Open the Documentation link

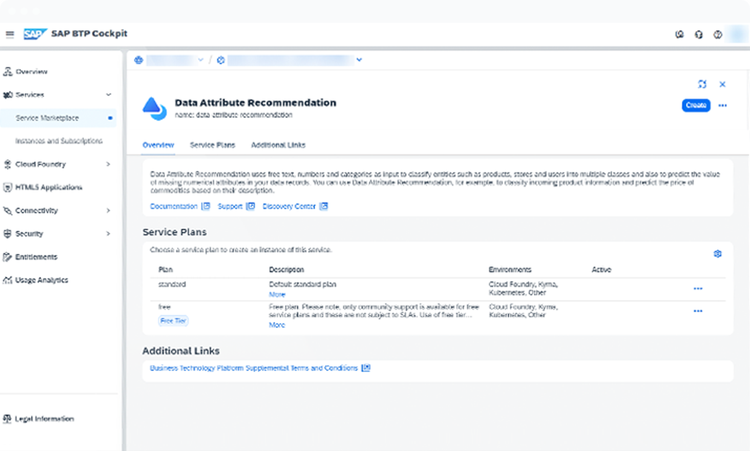174,206
